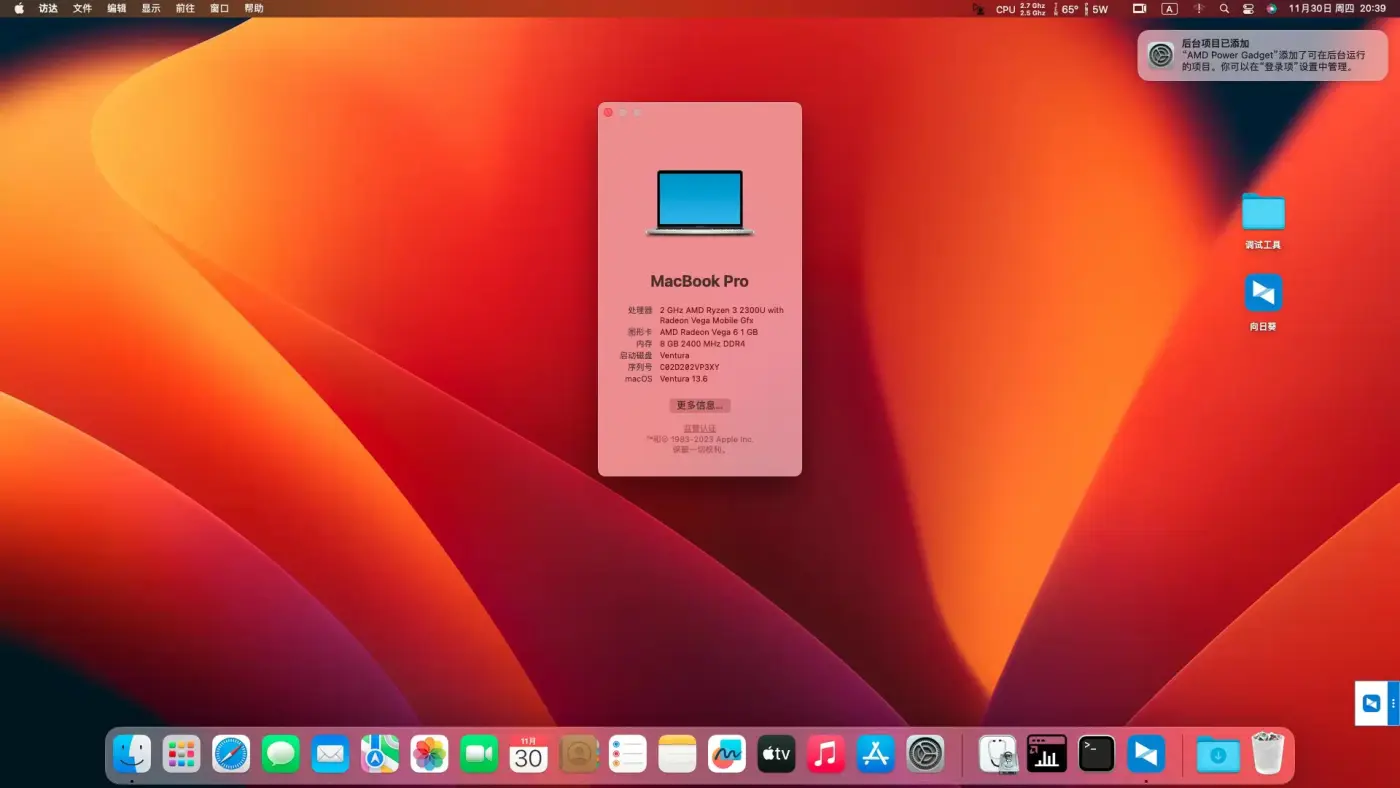1400x788 pixels.
Task: Toggle the input source 'A' indicator
Action: pos(1169,9)
